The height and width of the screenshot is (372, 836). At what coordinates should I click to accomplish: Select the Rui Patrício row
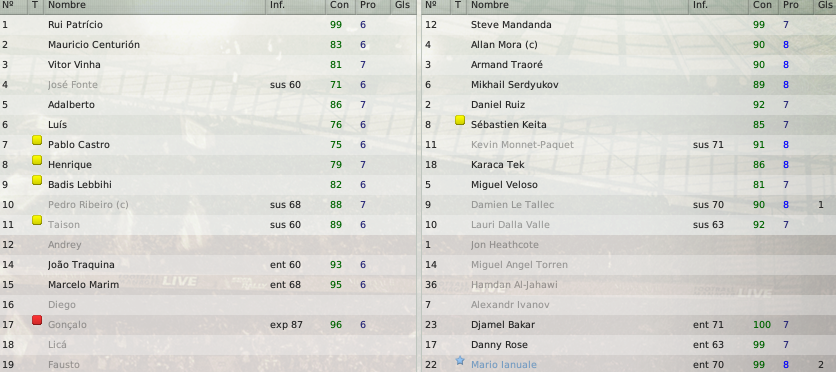click(207, 25)
